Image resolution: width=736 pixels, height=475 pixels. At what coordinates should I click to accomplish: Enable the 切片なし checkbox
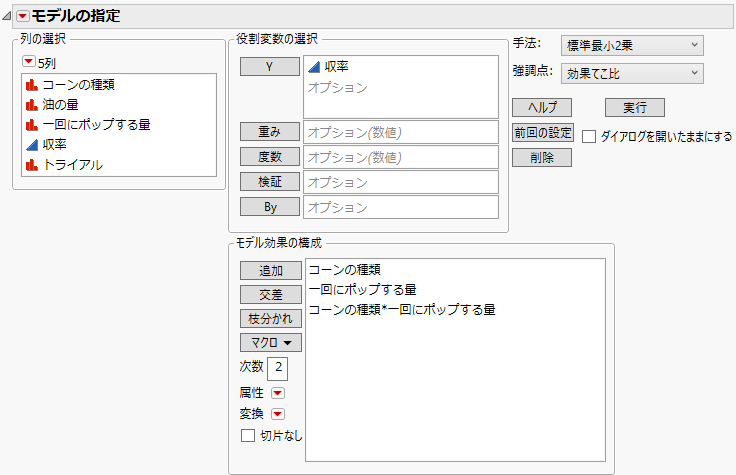(248, 436)
